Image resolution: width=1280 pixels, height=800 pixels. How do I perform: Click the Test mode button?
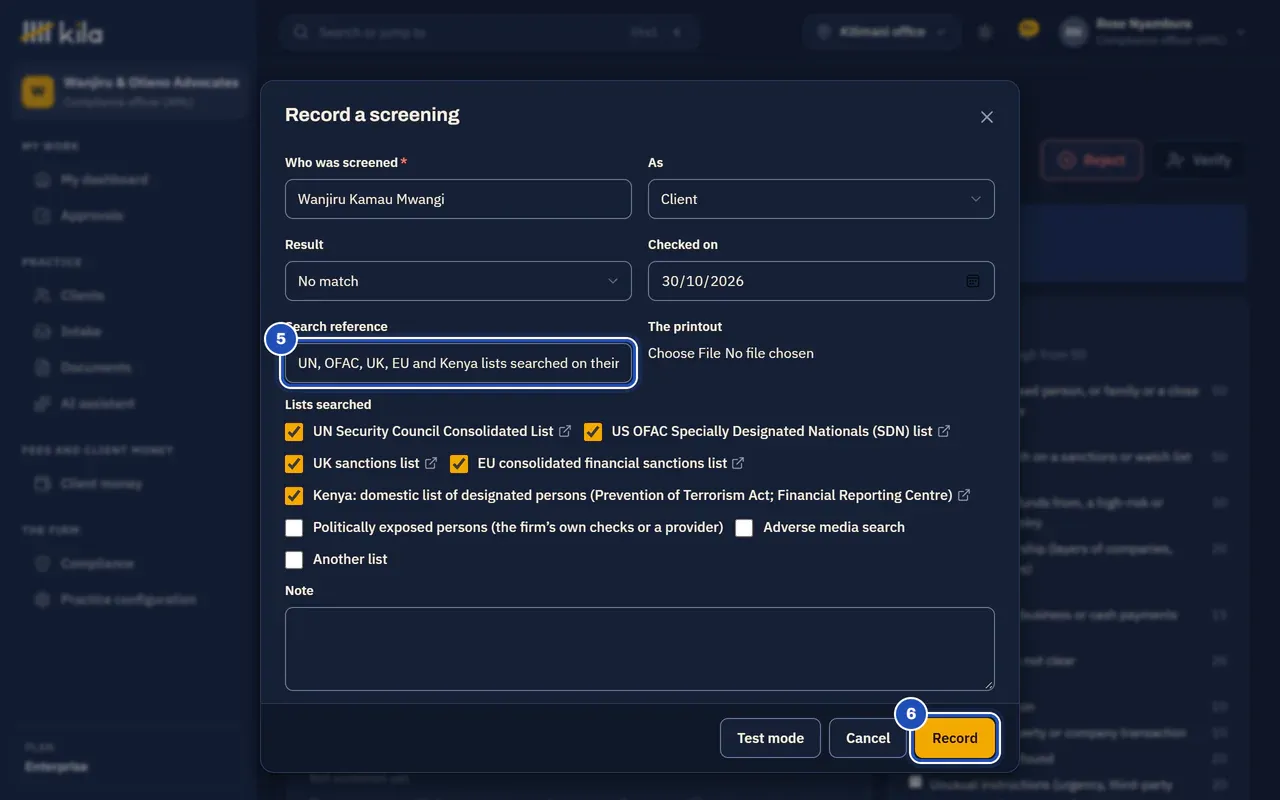pos(770,738)
